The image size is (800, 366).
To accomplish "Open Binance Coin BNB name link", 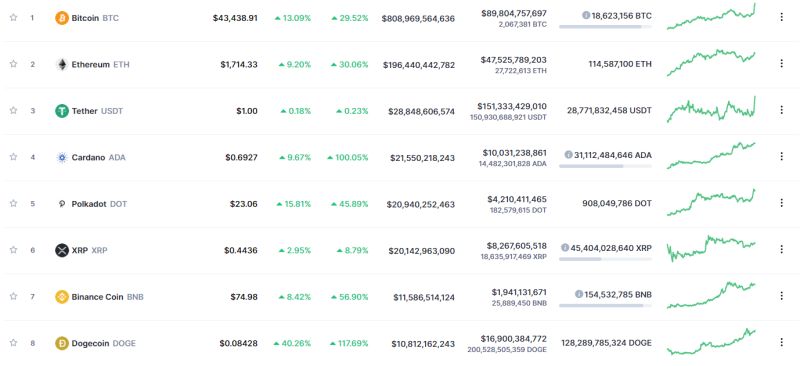I will (108, 297).
